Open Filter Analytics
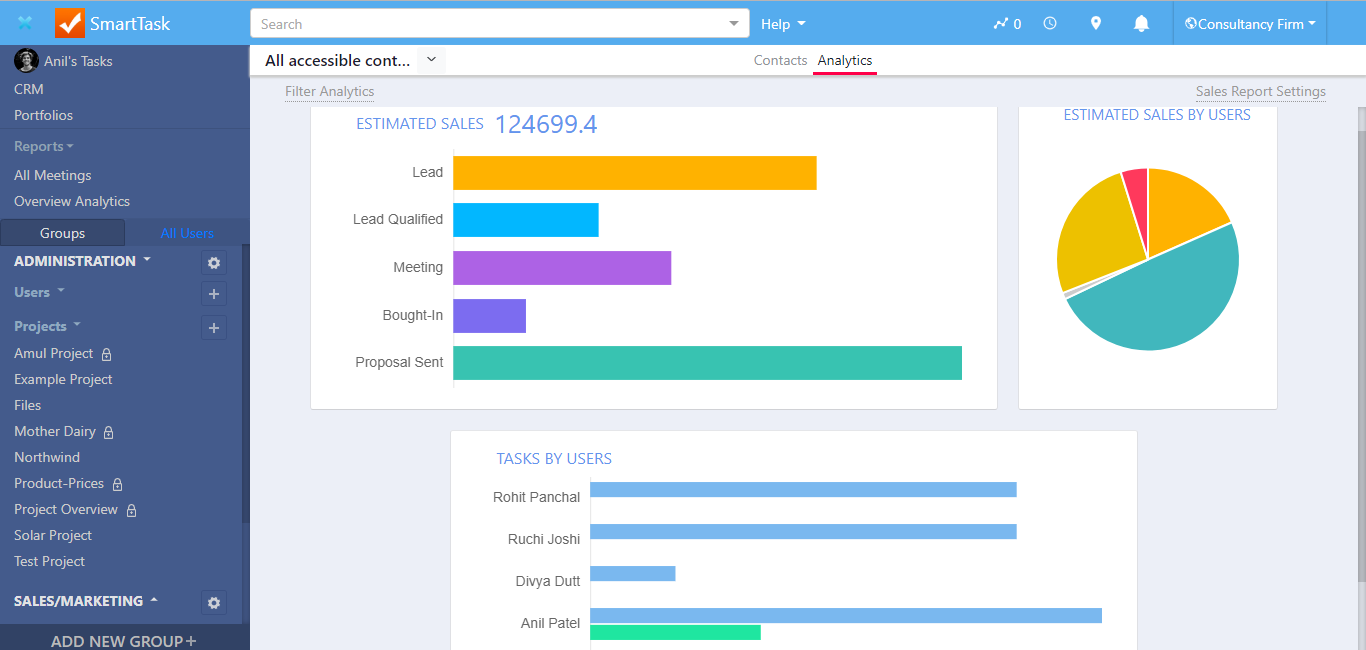 coord(330,91)
